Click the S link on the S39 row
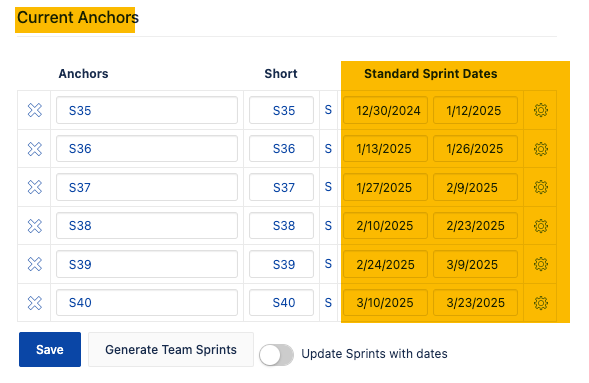 pyautogui.click(x=328, y=264)
